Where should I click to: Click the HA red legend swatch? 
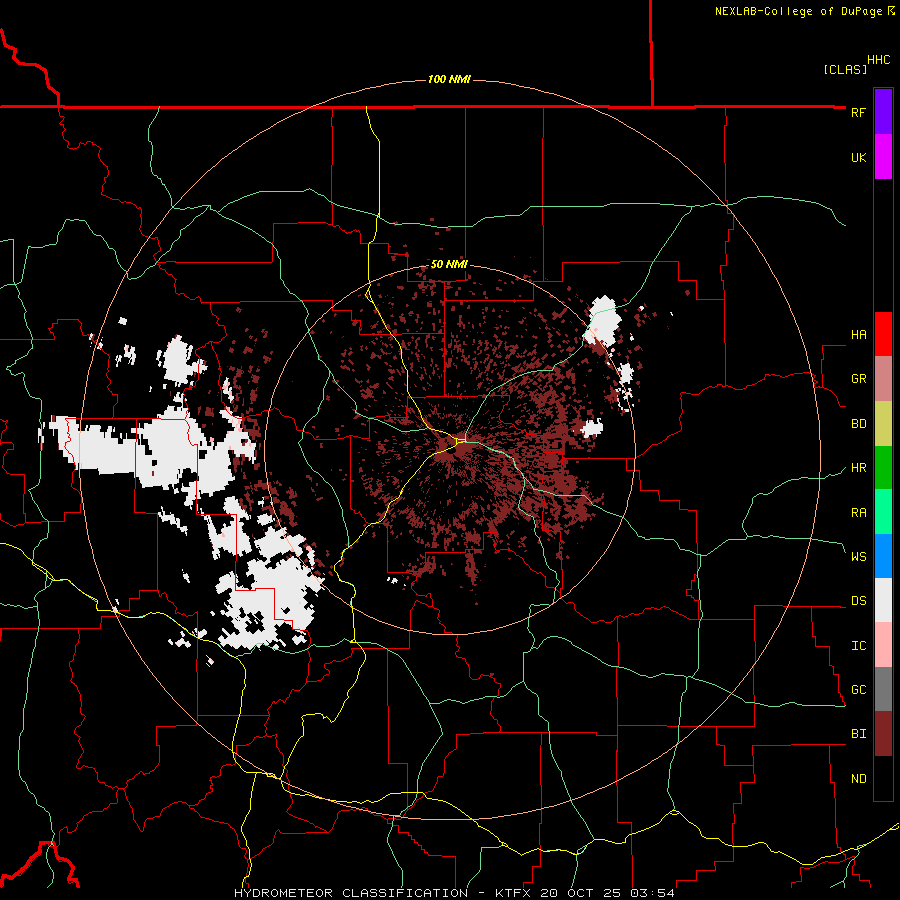[883, 334]
